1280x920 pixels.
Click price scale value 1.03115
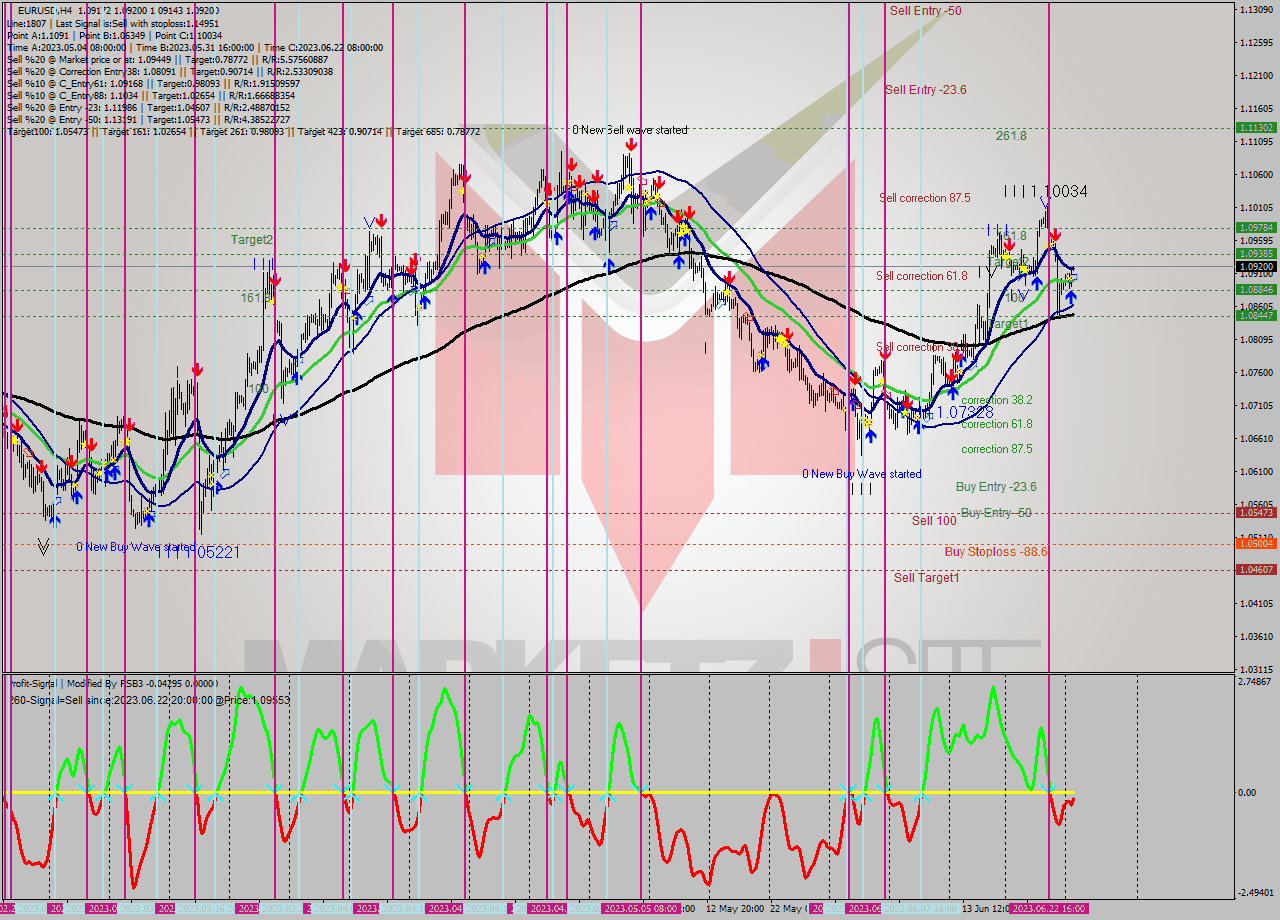[1256, 669]
